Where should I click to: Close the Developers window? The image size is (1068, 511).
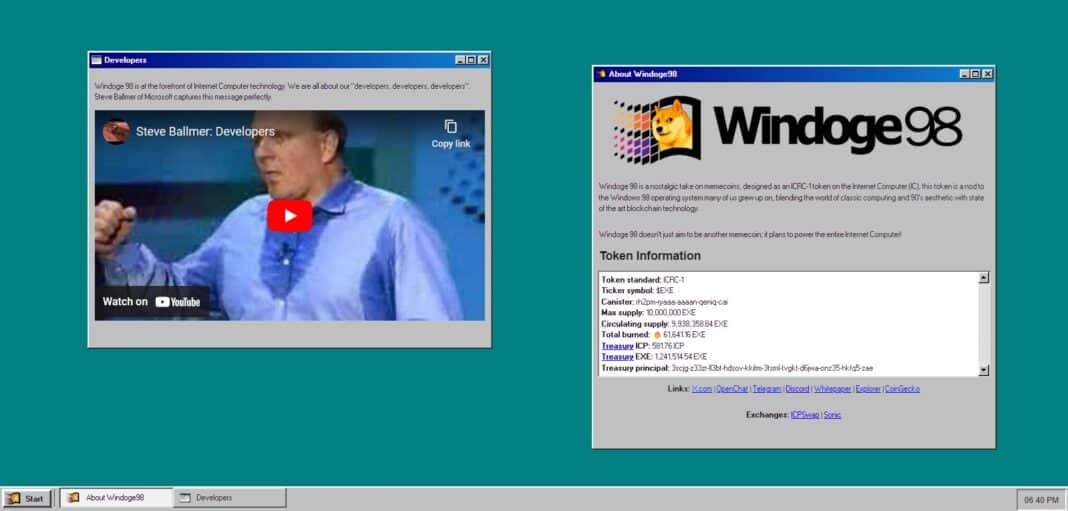(x=483, y=60)
